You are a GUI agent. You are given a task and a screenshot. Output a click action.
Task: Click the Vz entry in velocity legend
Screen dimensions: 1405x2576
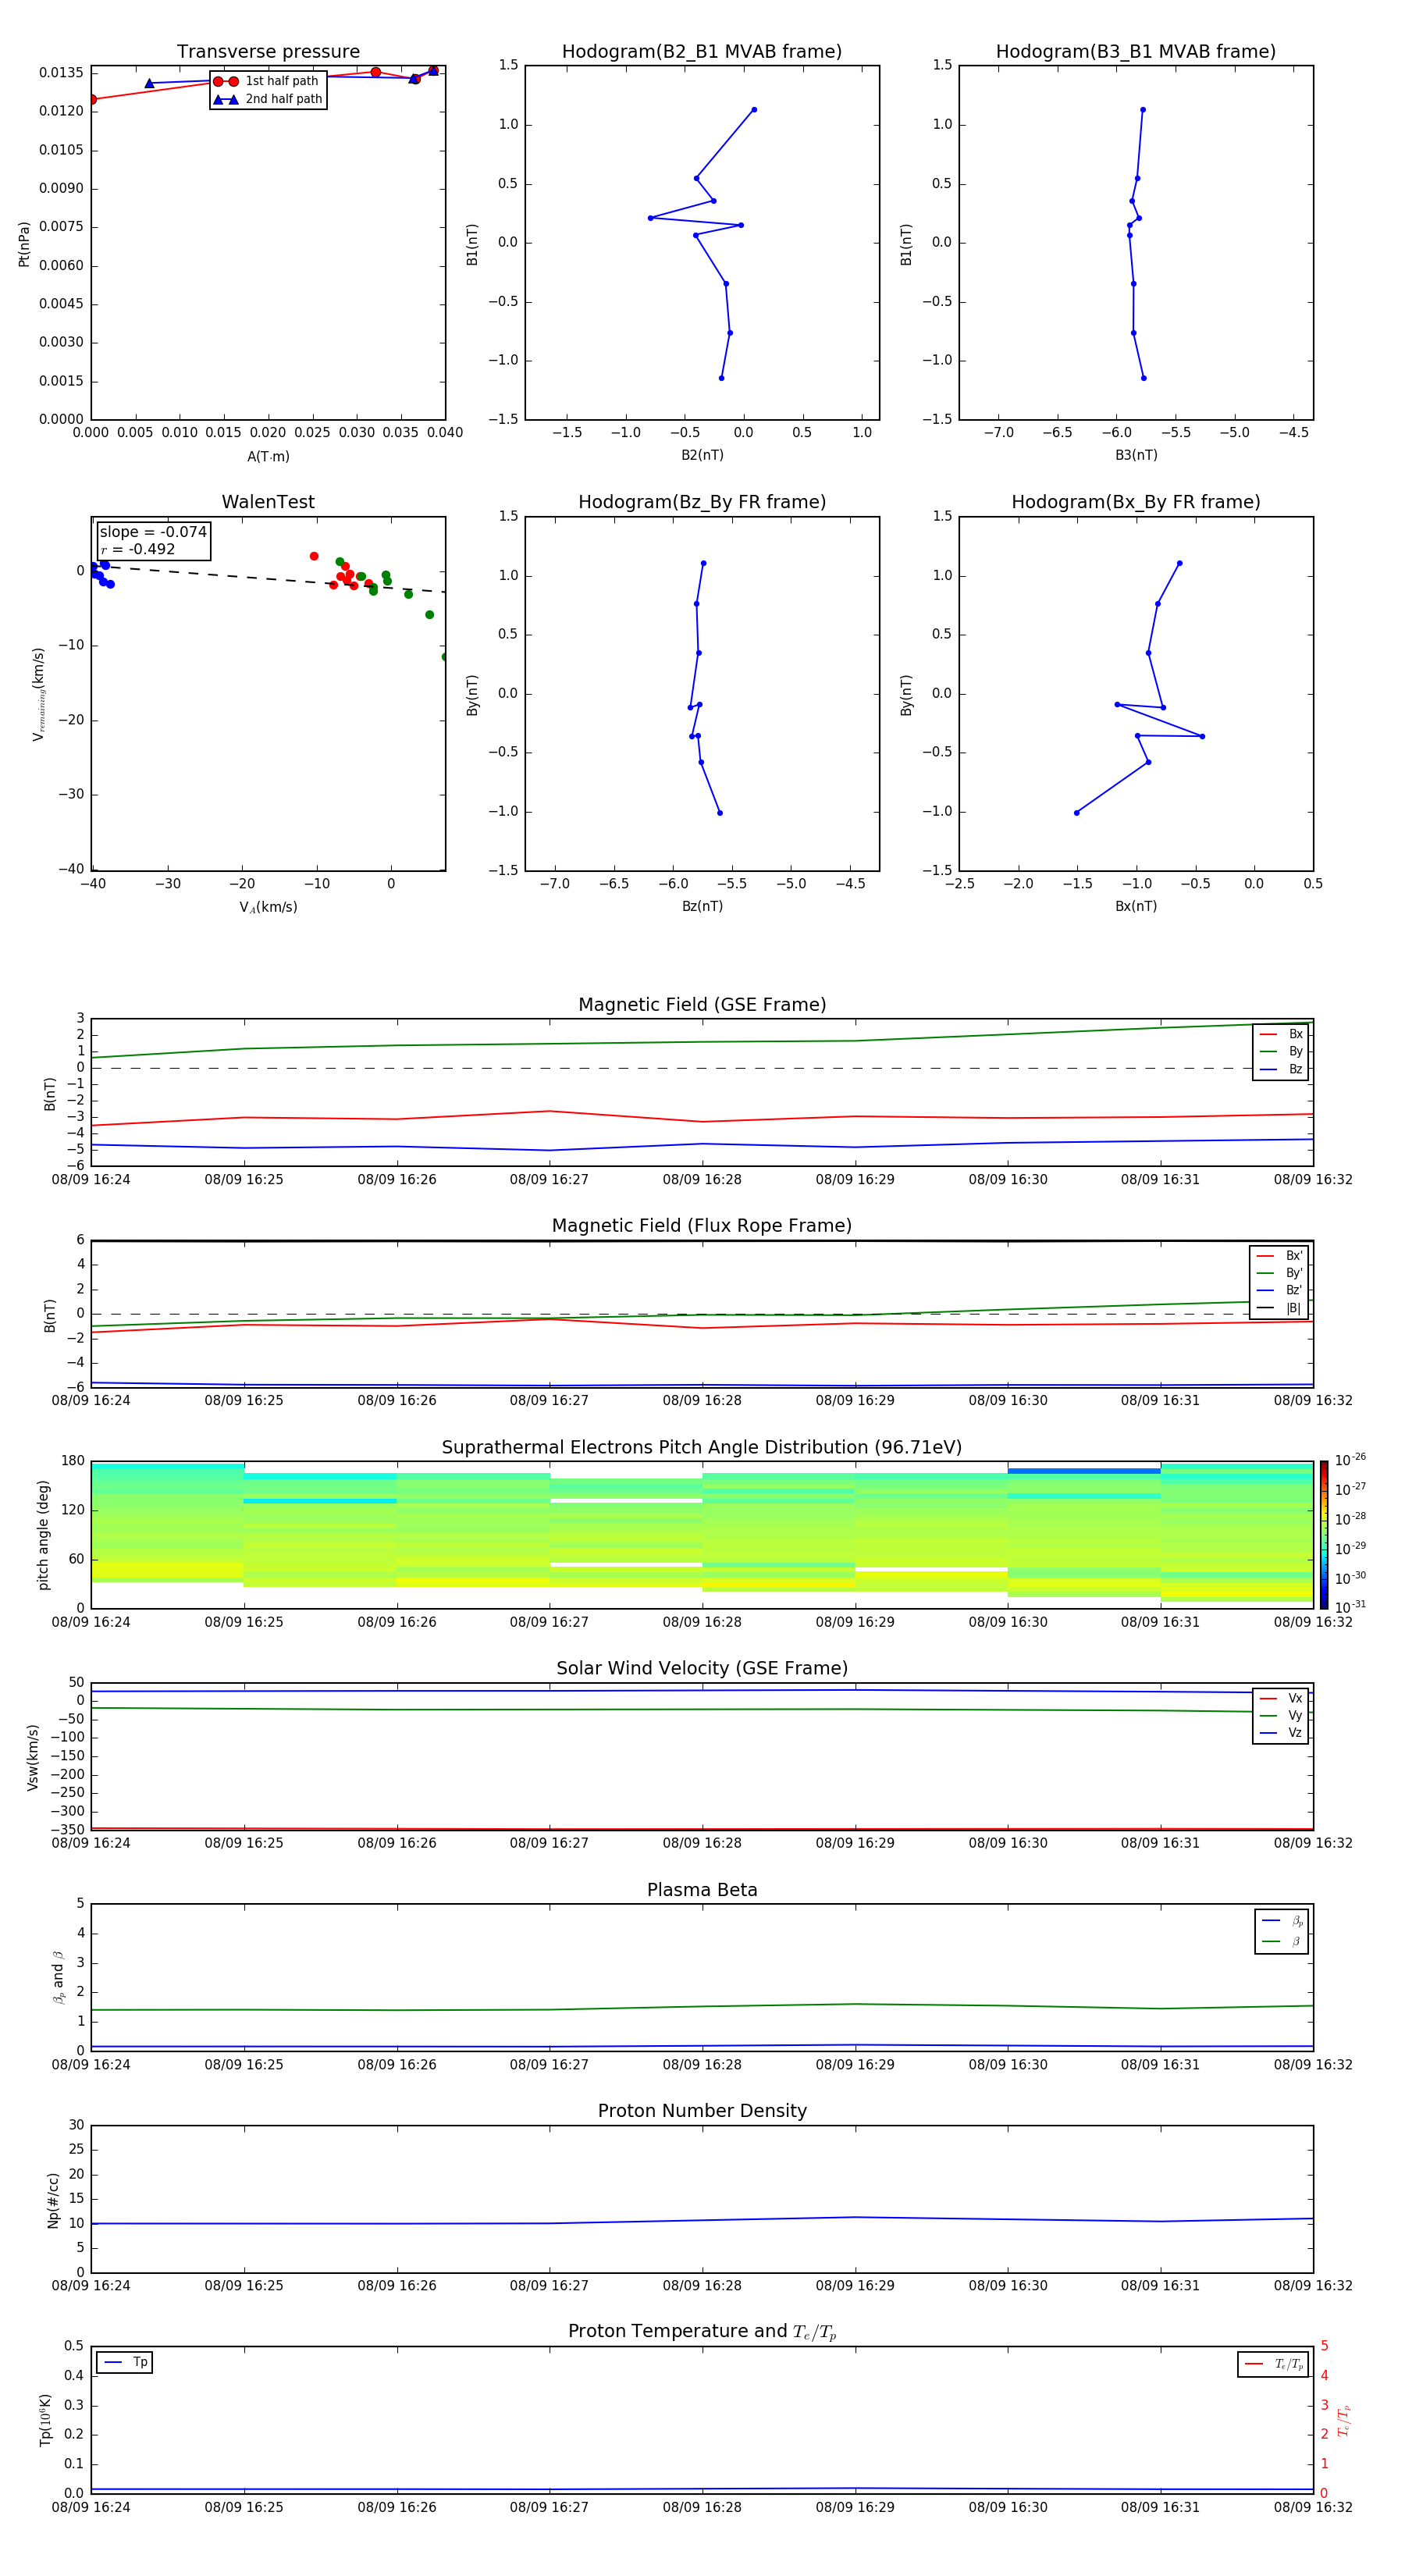pos(1282,1733)
